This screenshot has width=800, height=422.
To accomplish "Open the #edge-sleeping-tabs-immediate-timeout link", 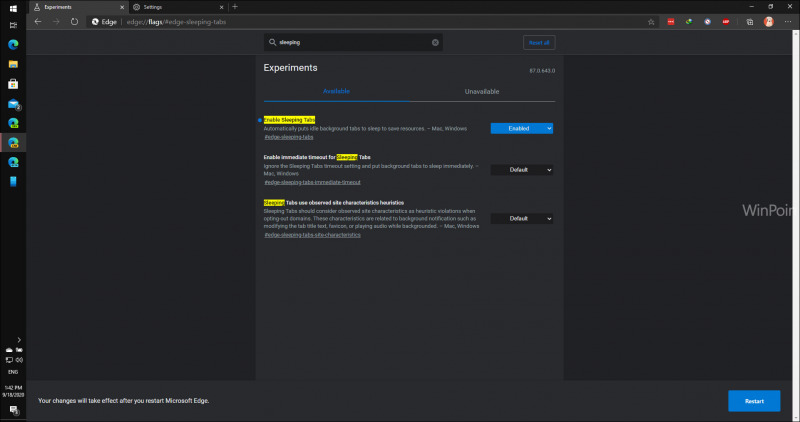I will point(312,182).
